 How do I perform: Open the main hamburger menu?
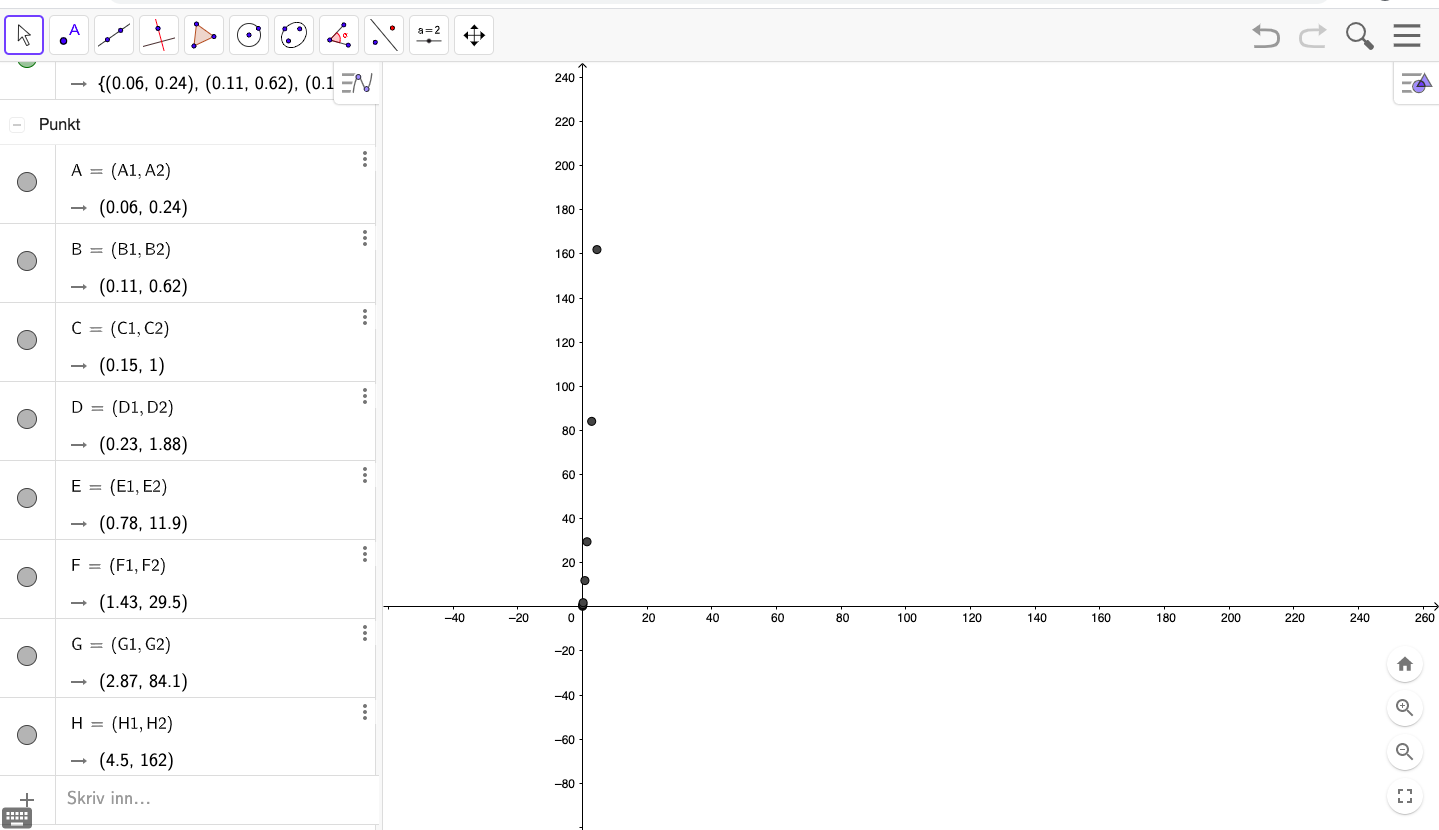click(x=1407, y=36)
